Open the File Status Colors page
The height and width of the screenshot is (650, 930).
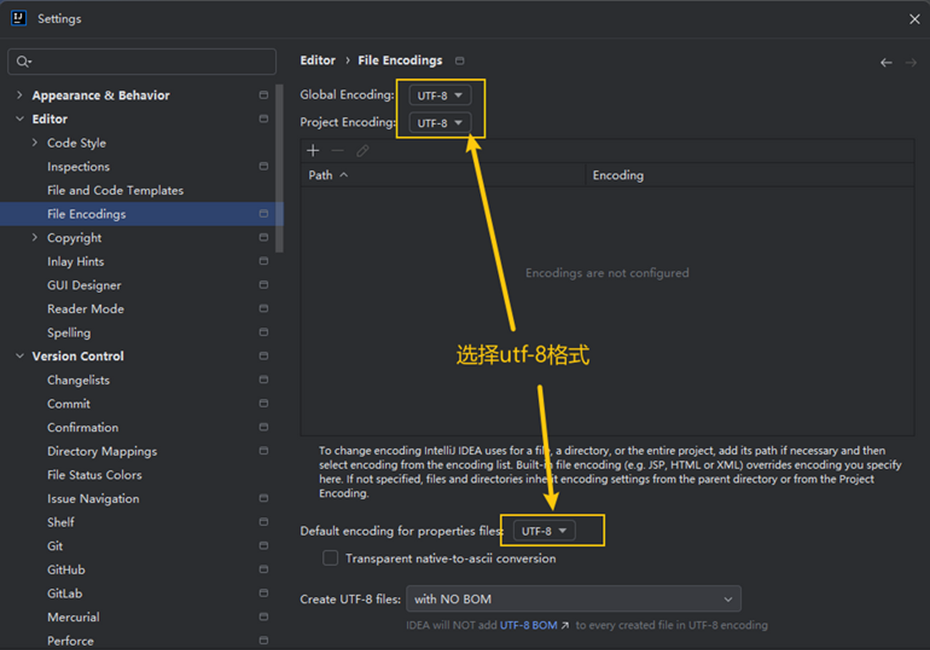click(94, 475)
